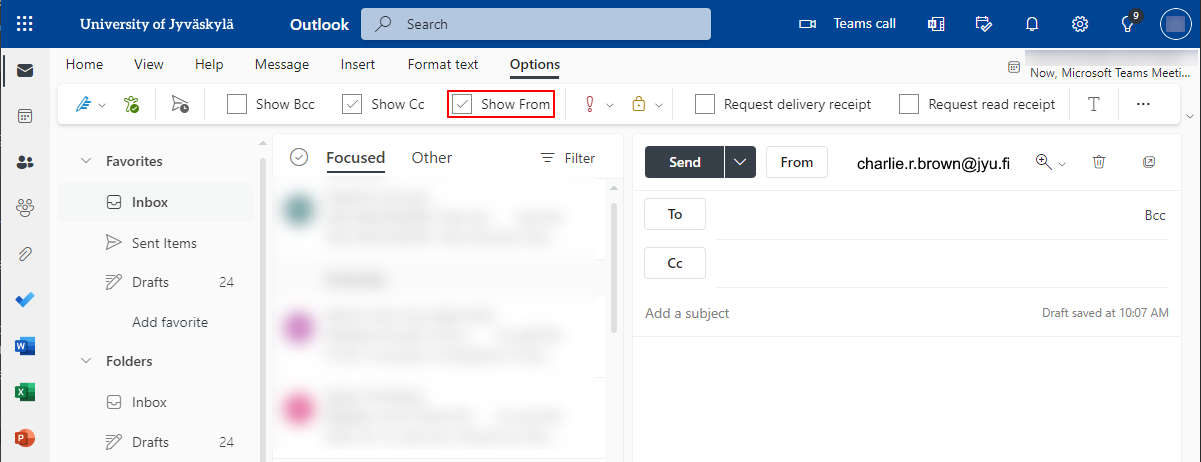Uncheck the Show From checkbox

click(462, 104)
